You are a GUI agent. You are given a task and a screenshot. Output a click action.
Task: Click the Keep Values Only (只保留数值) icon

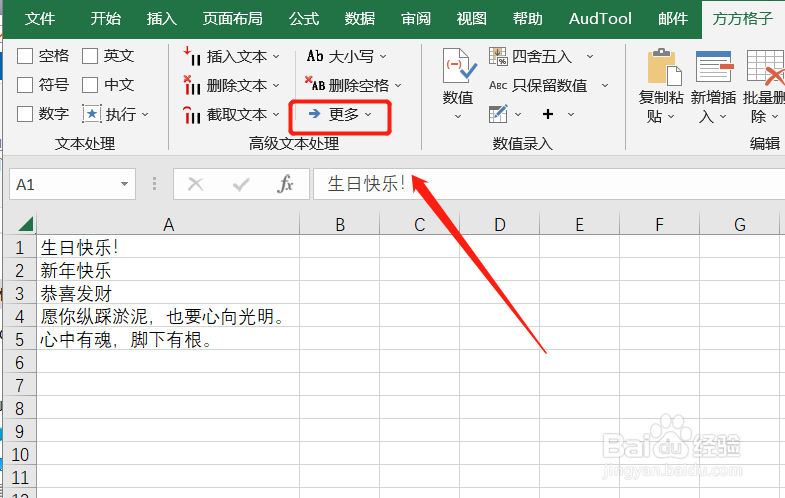tap(498, 85)
